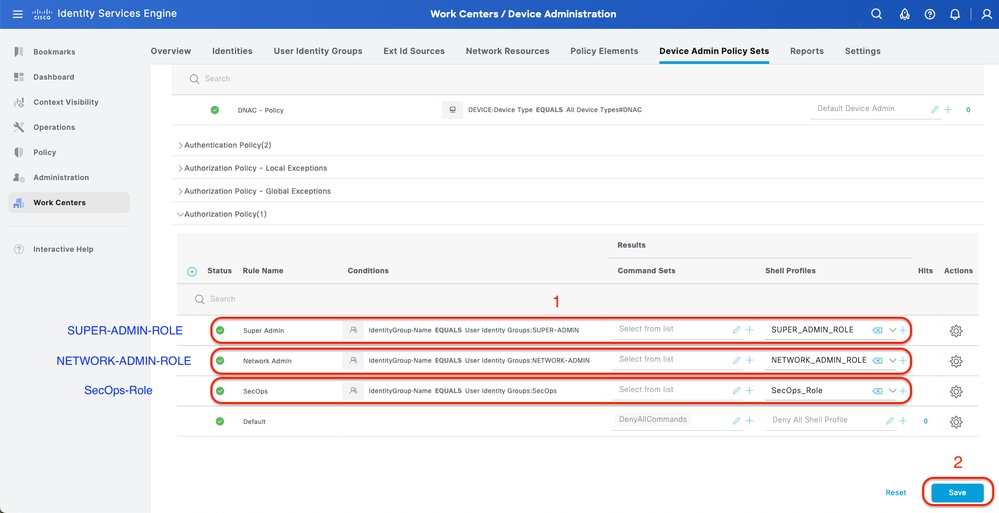Open the hamburger navigation menu

pyautogui.click(x=18, y=14)
